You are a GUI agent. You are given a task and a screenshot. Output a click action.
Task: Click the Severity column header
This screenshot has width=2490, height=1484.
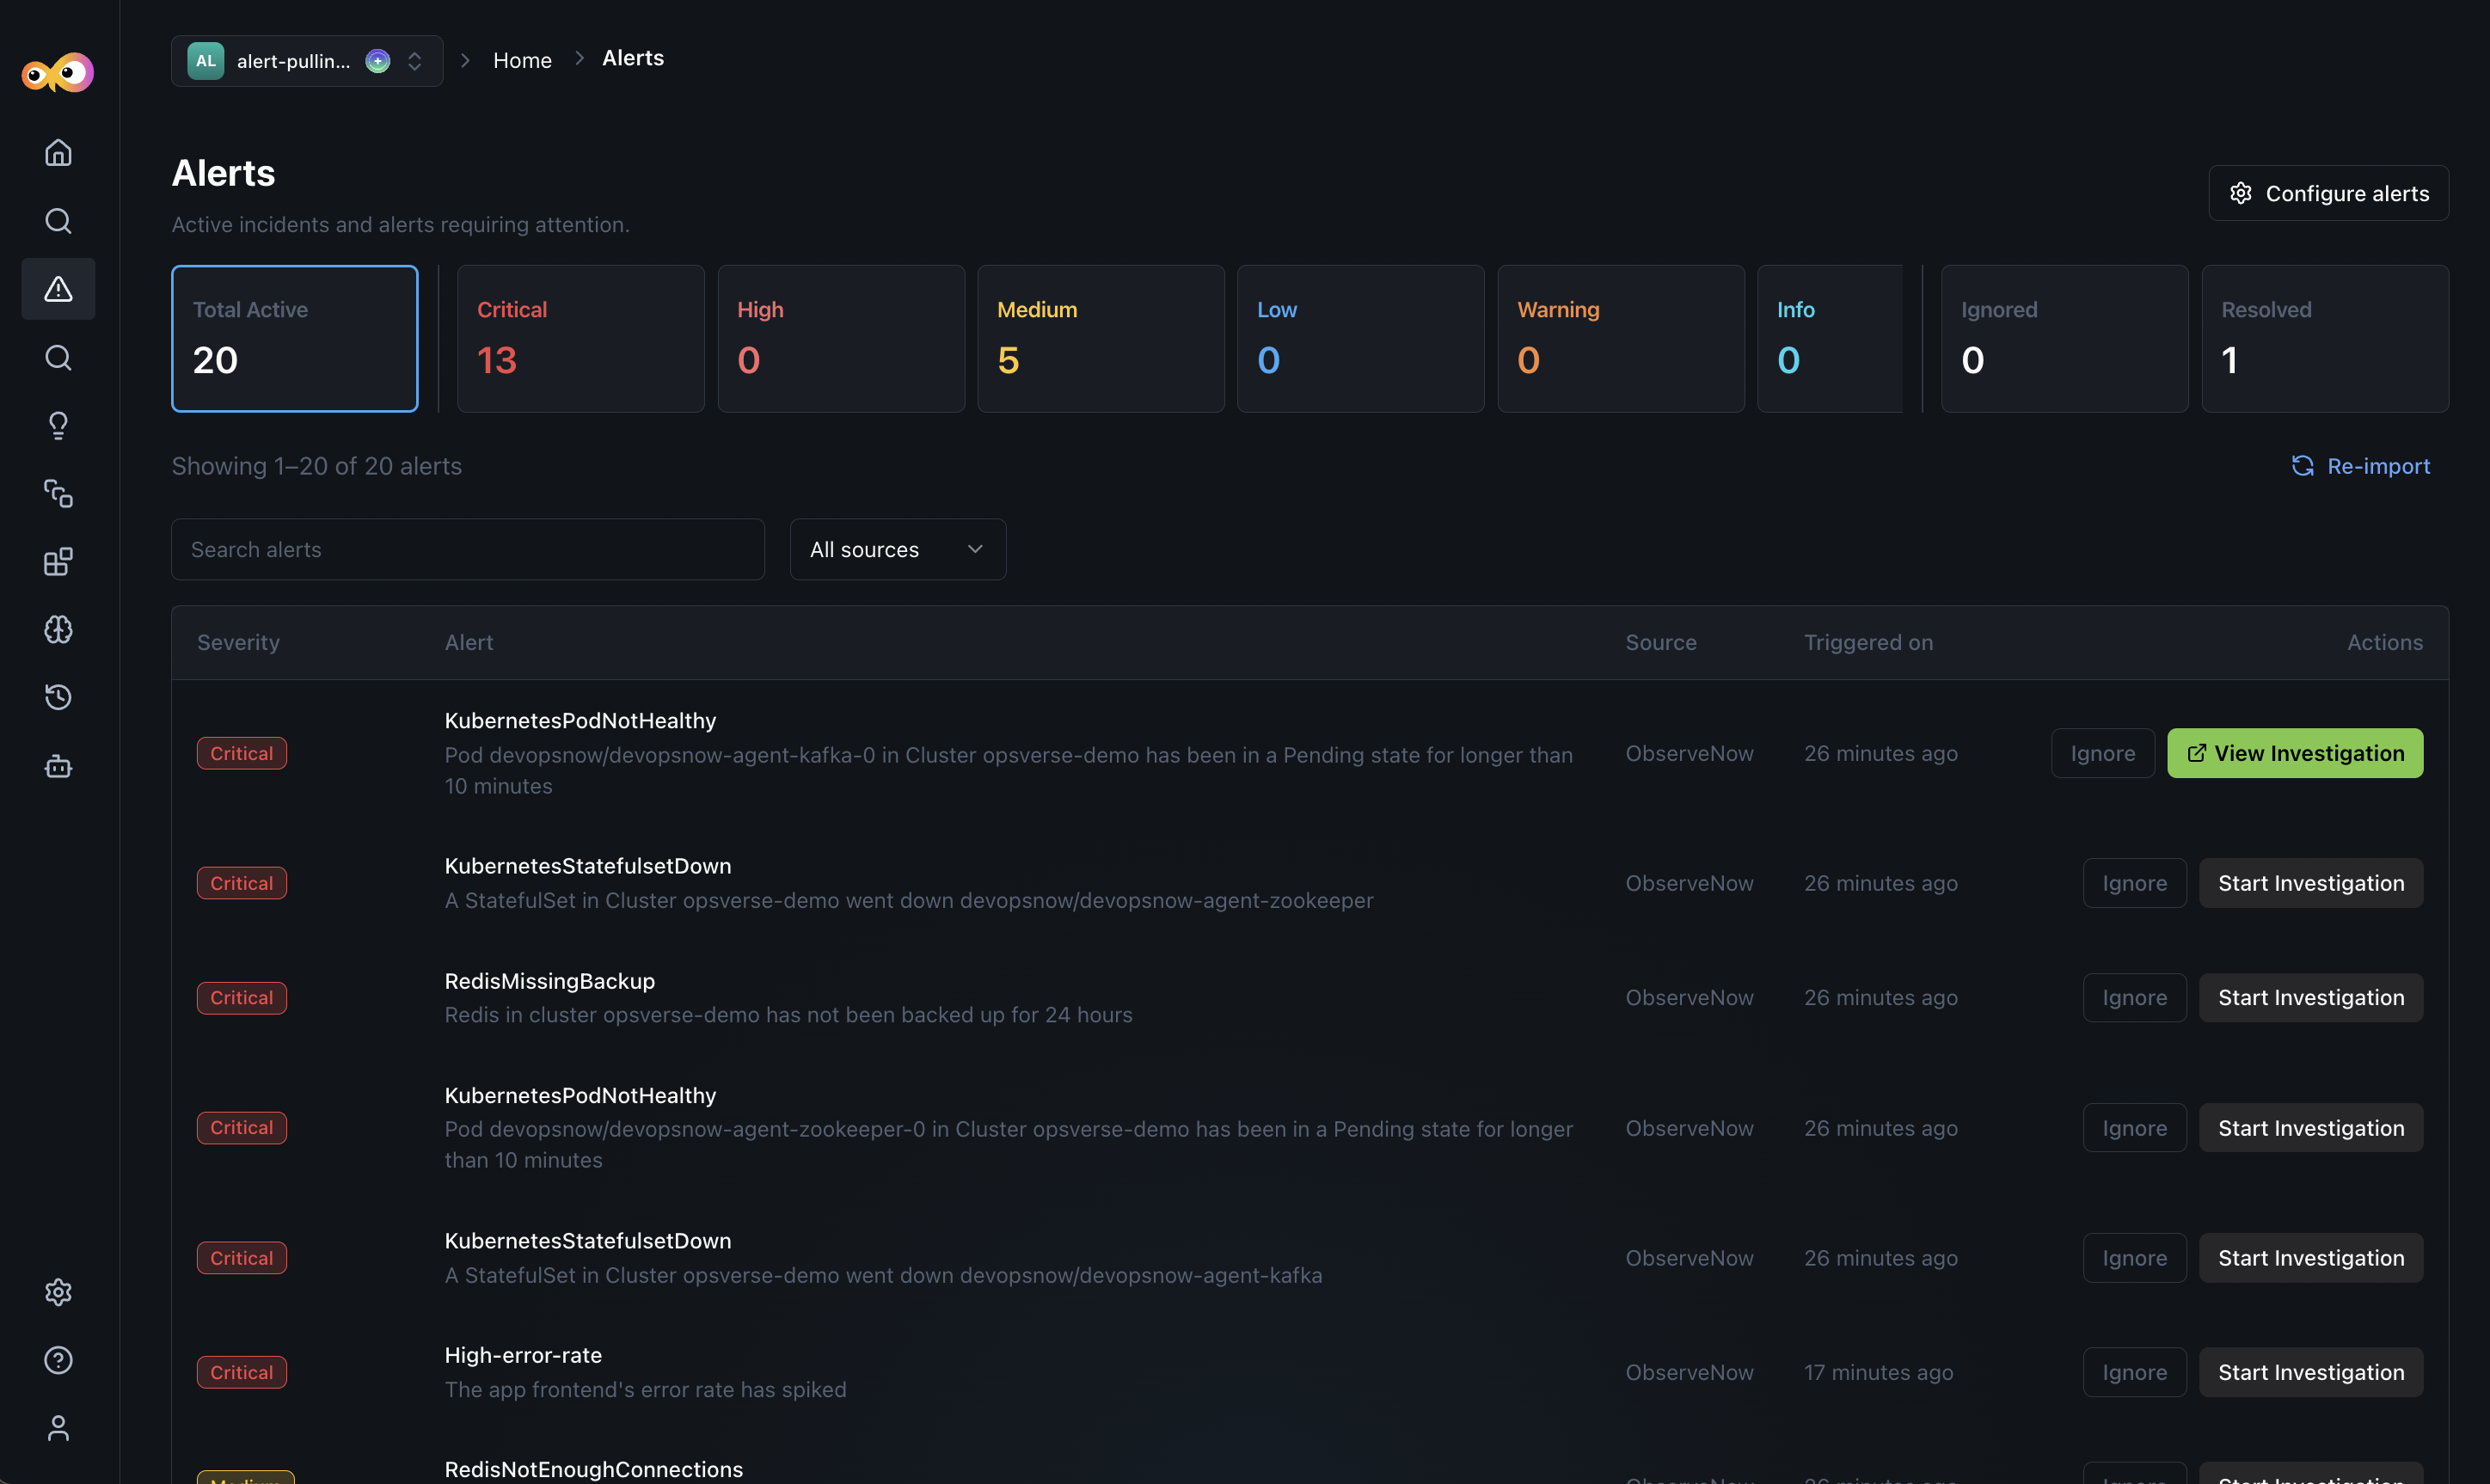(x=238, y=642)
